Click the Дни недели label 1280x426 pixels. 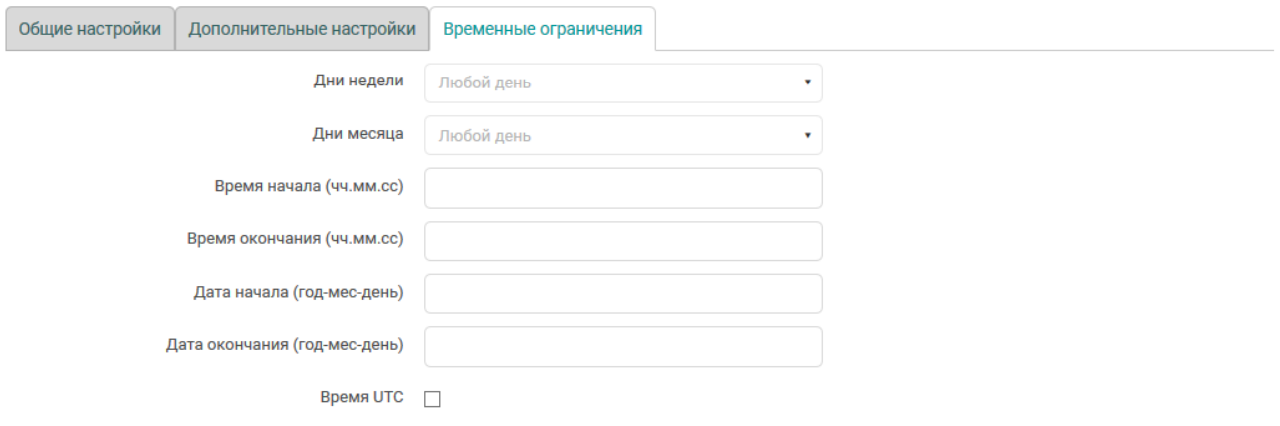click(359, 81)
